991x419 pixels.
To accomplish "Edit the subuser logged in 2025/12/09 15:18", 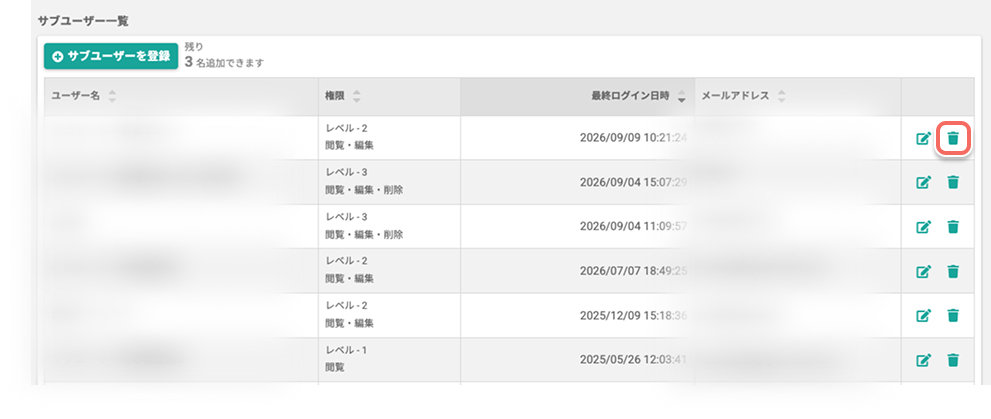I will tap(923, 315).
